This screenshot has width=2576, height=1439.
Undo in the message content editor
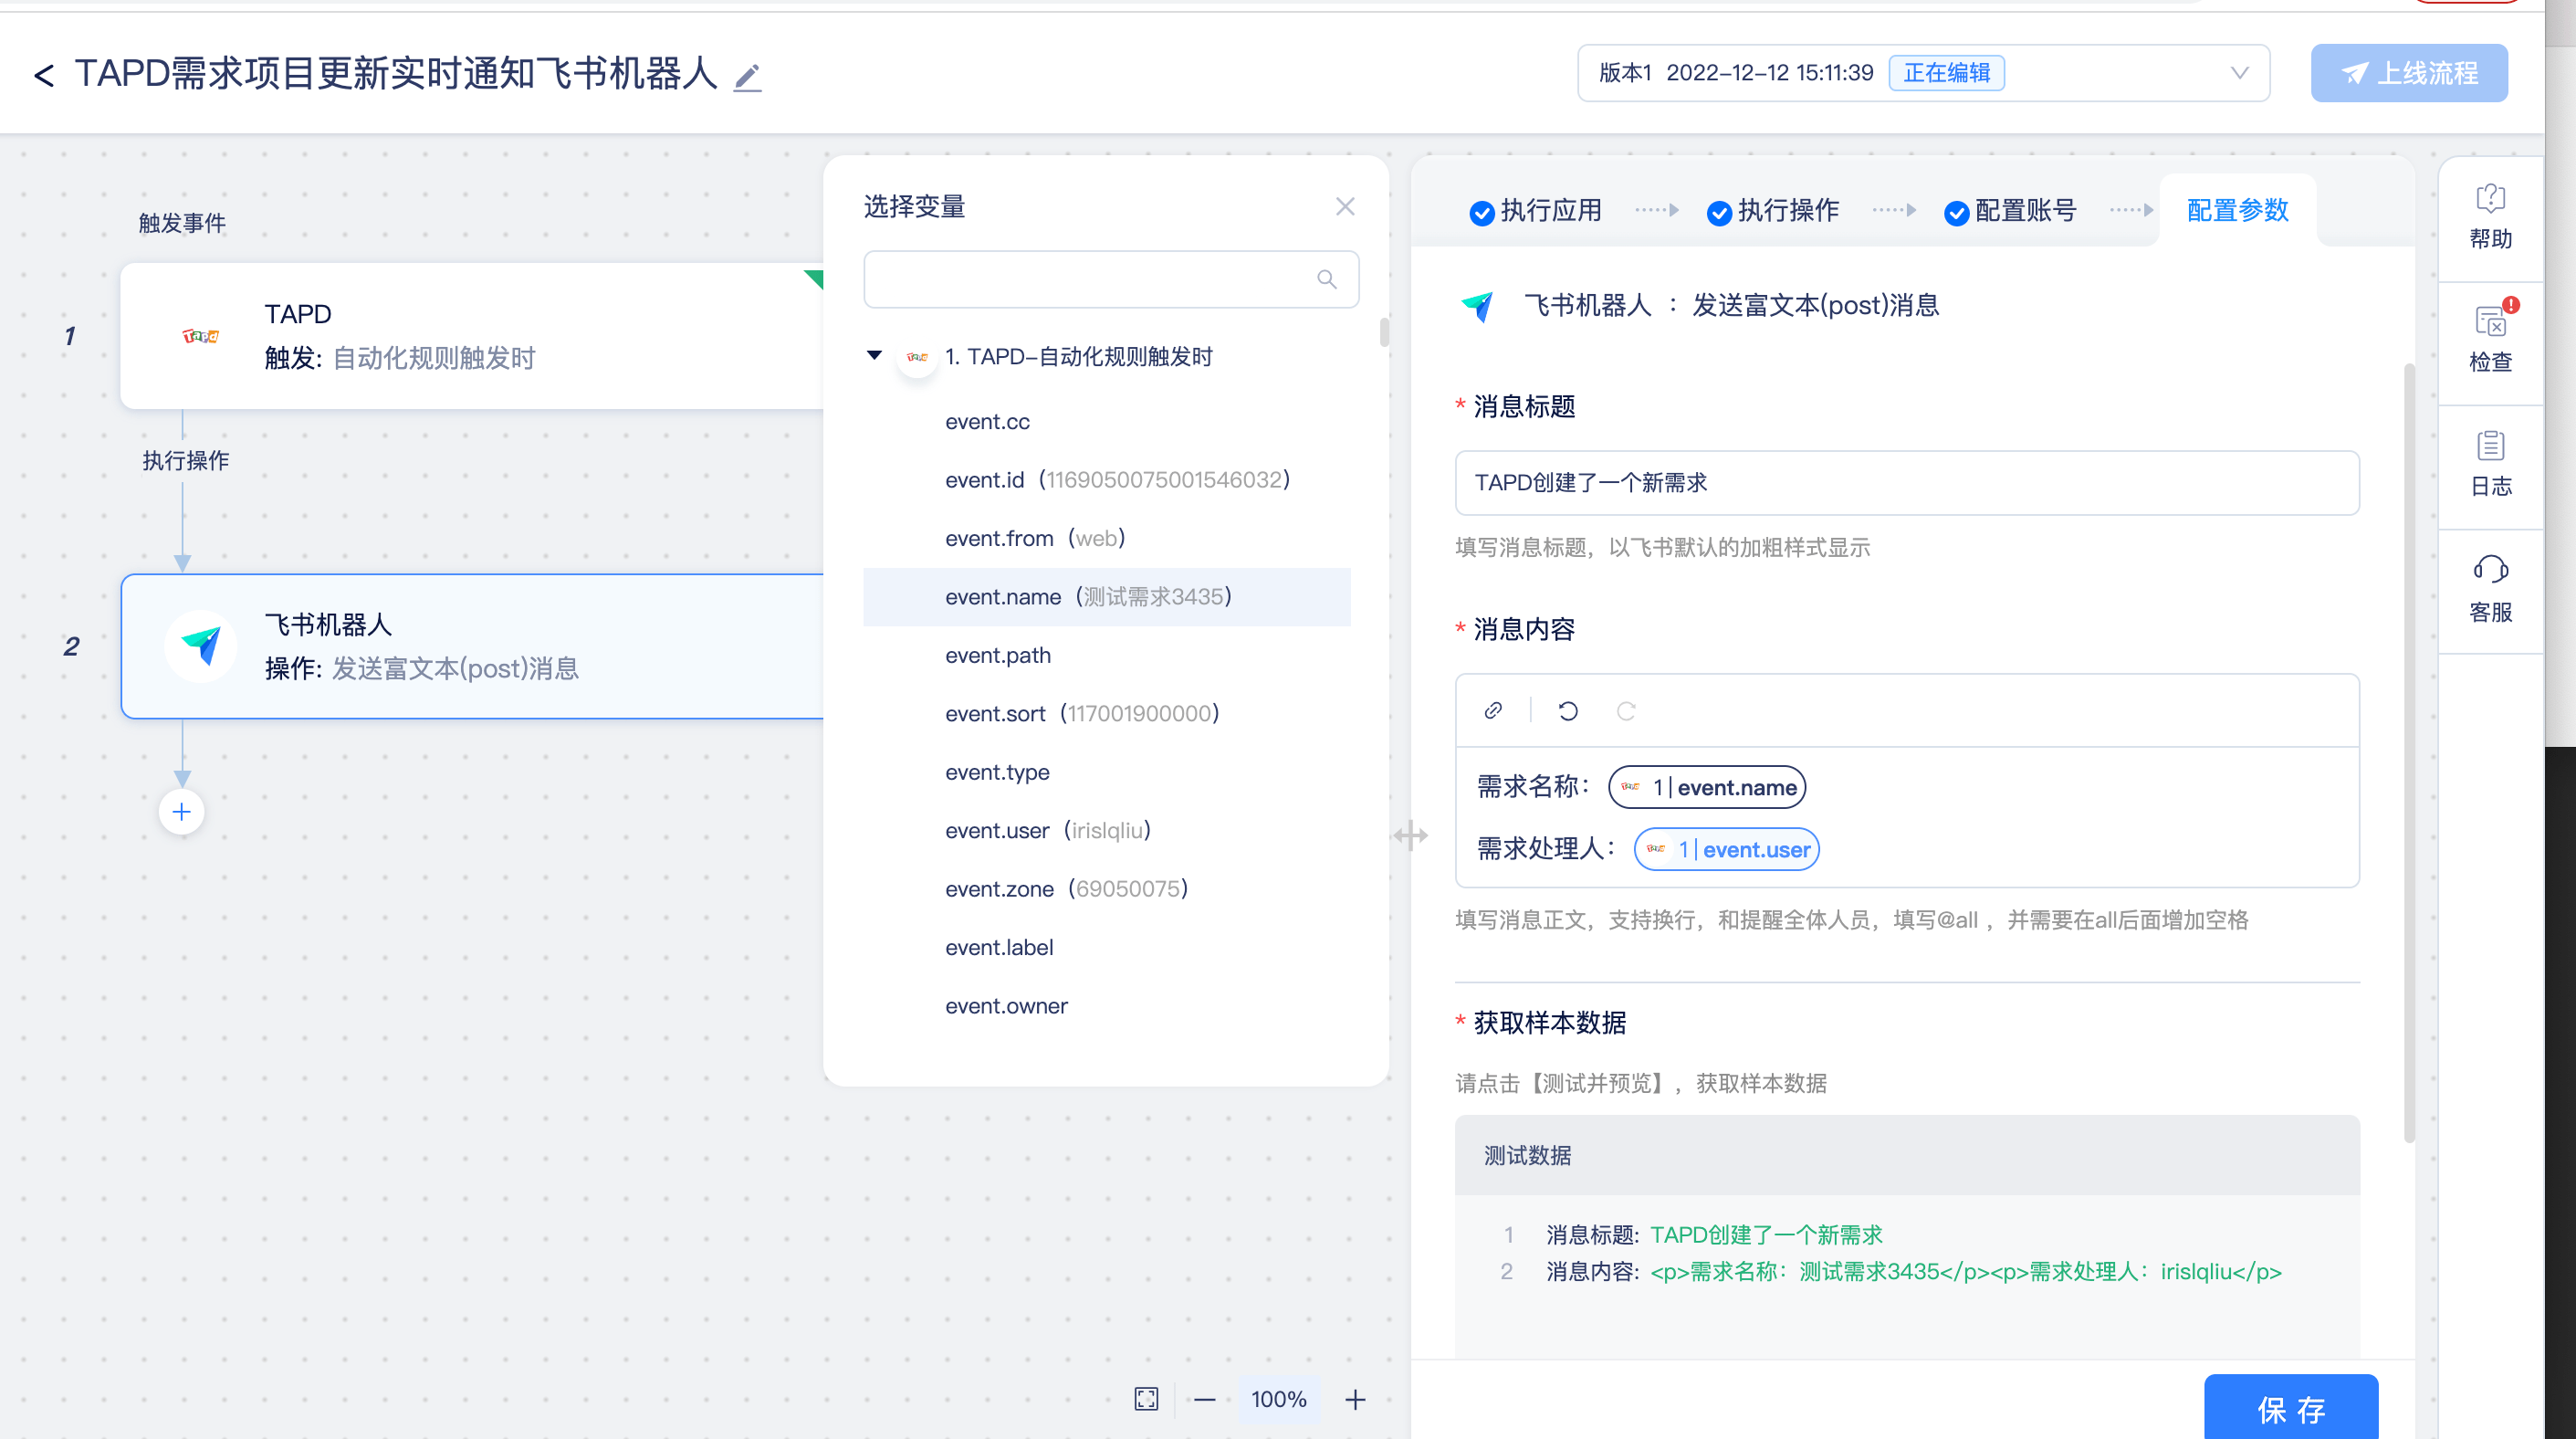[x=1567, y=711]
